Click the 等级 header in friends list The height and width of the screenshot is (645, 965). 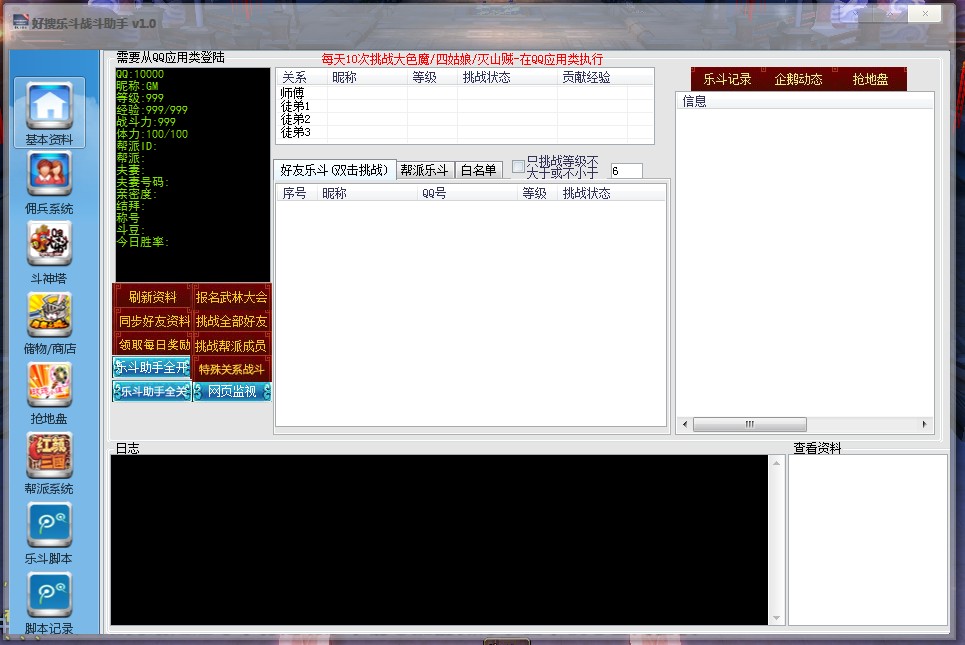point(537,193)
